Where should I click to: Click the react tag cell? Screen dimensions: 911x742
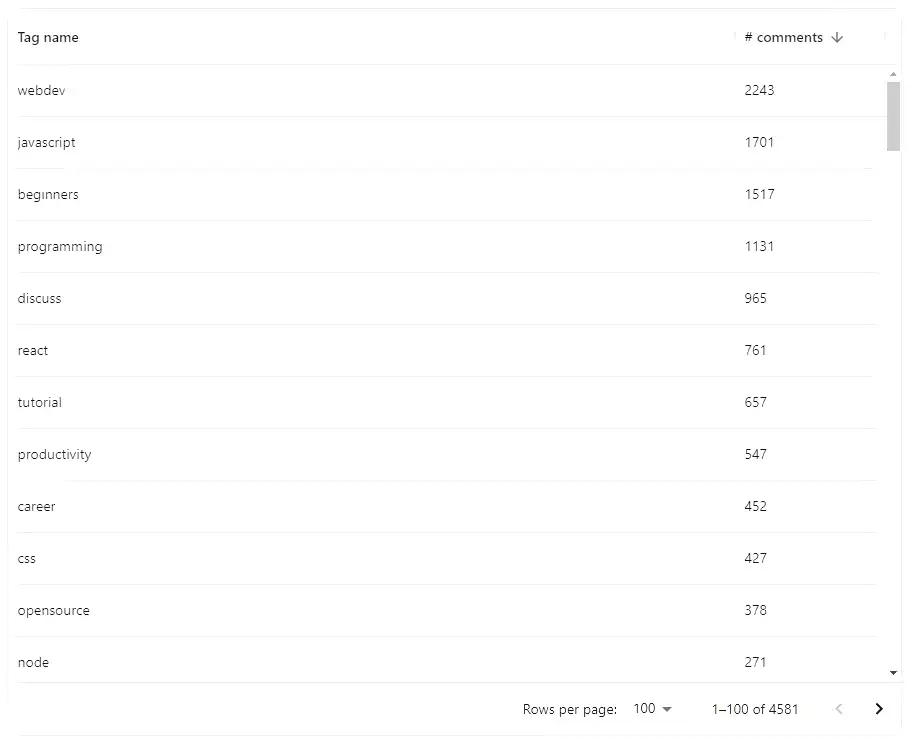click(33, 350)
